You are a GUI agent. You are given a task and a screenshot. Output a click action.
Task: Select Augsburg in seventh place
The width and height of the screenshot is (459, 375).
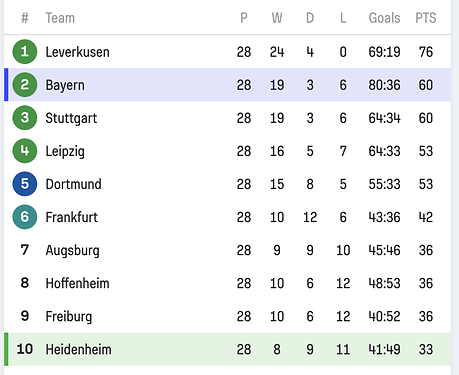coord(73,251)
